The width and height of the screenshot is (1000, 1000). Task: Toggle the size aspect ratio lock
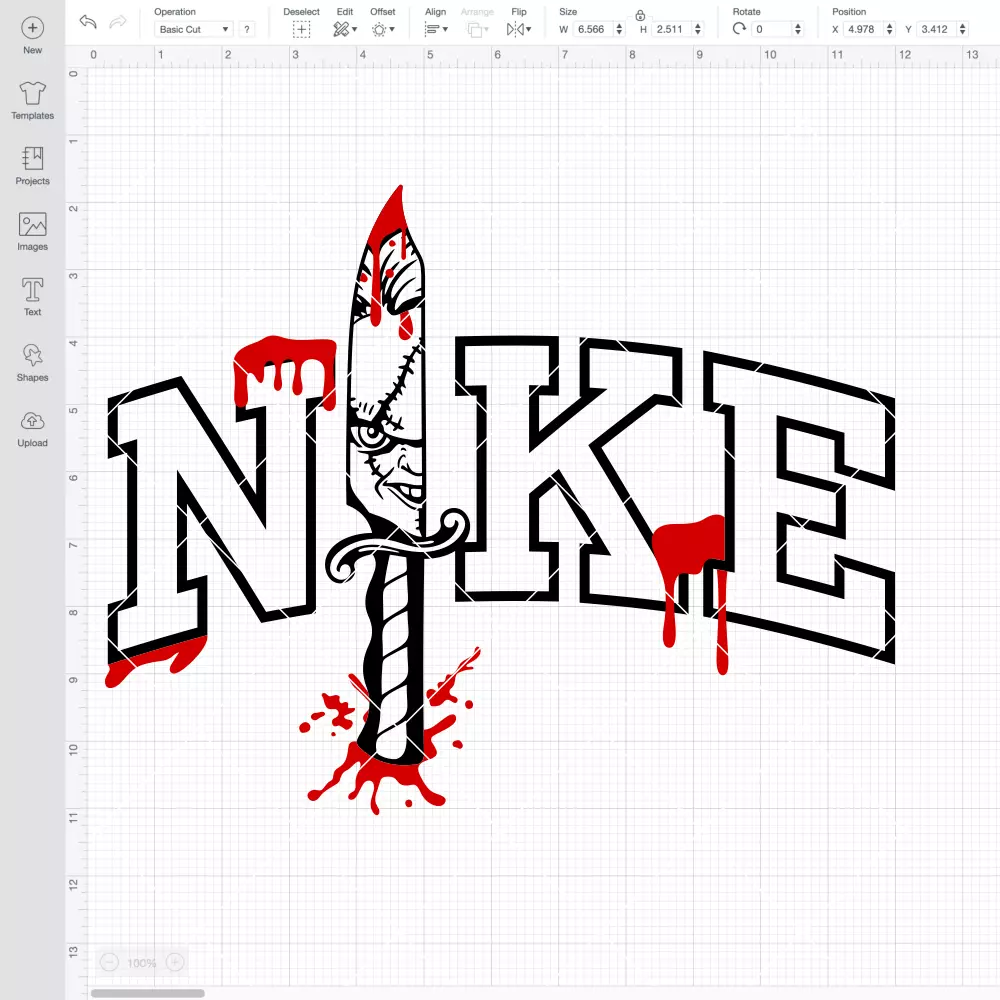pos(640,15)
